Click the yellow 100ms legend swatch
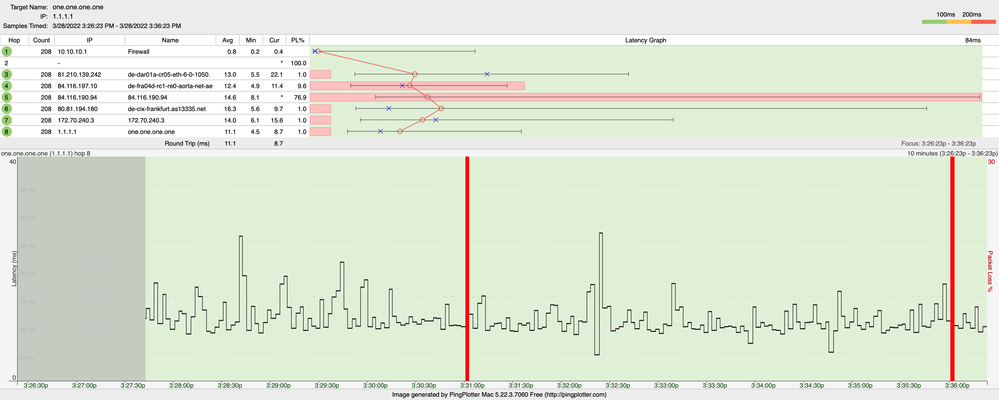Image resolution: width=999 pixels, height=400 pixels. coord(958,22)
